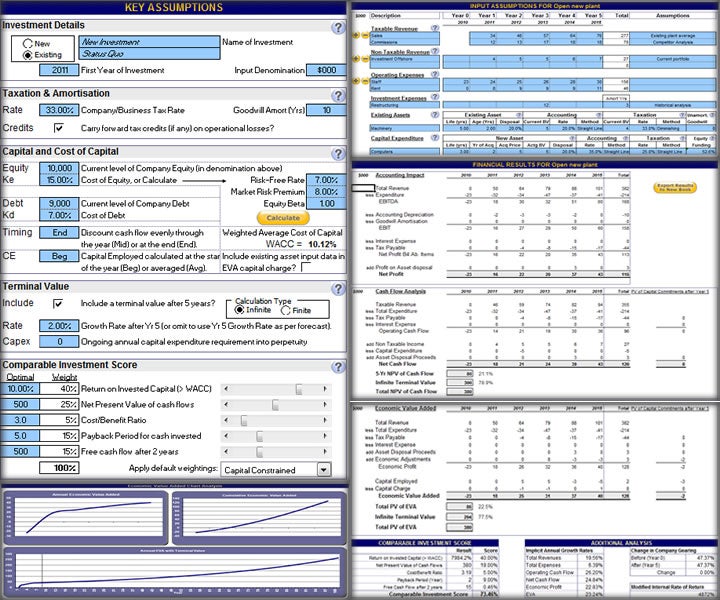Click the Existing Assets row heading help icon
The width and height of the screenshot is (720, 600).
(434, 114)
